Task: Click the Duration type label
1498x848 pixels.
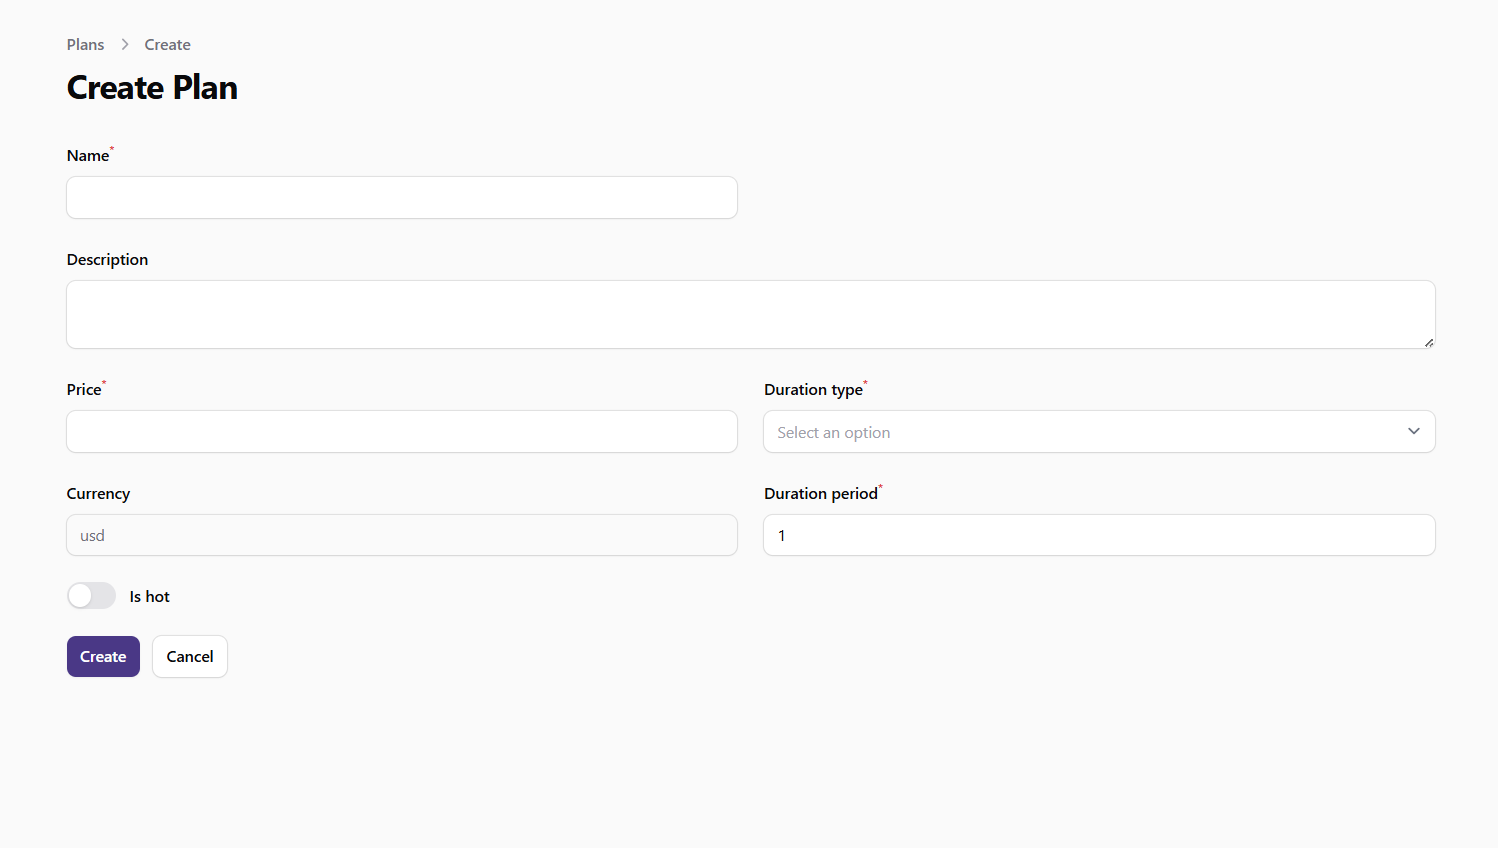Action: pyautogui.click(x=813, y=390)
